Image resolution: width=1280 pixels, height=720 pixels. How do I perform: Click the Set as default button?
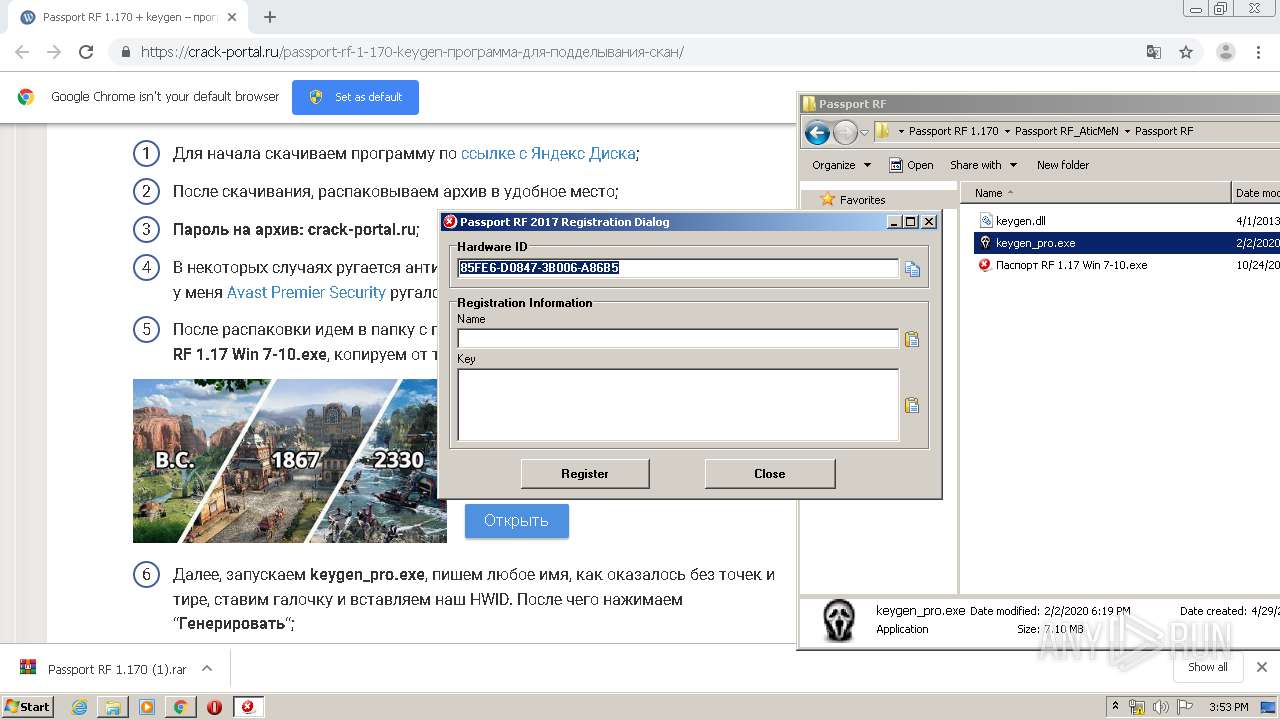coord(355,97)
